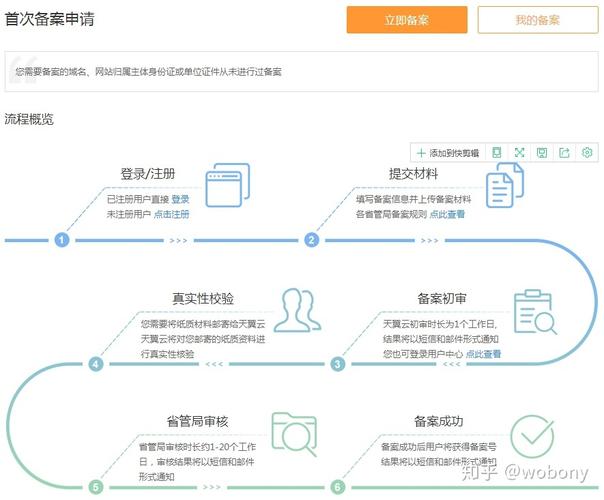Click the text 填写备案信息并上传备案材料
This screenshot has width=604, height=500.
click(413, 199)
